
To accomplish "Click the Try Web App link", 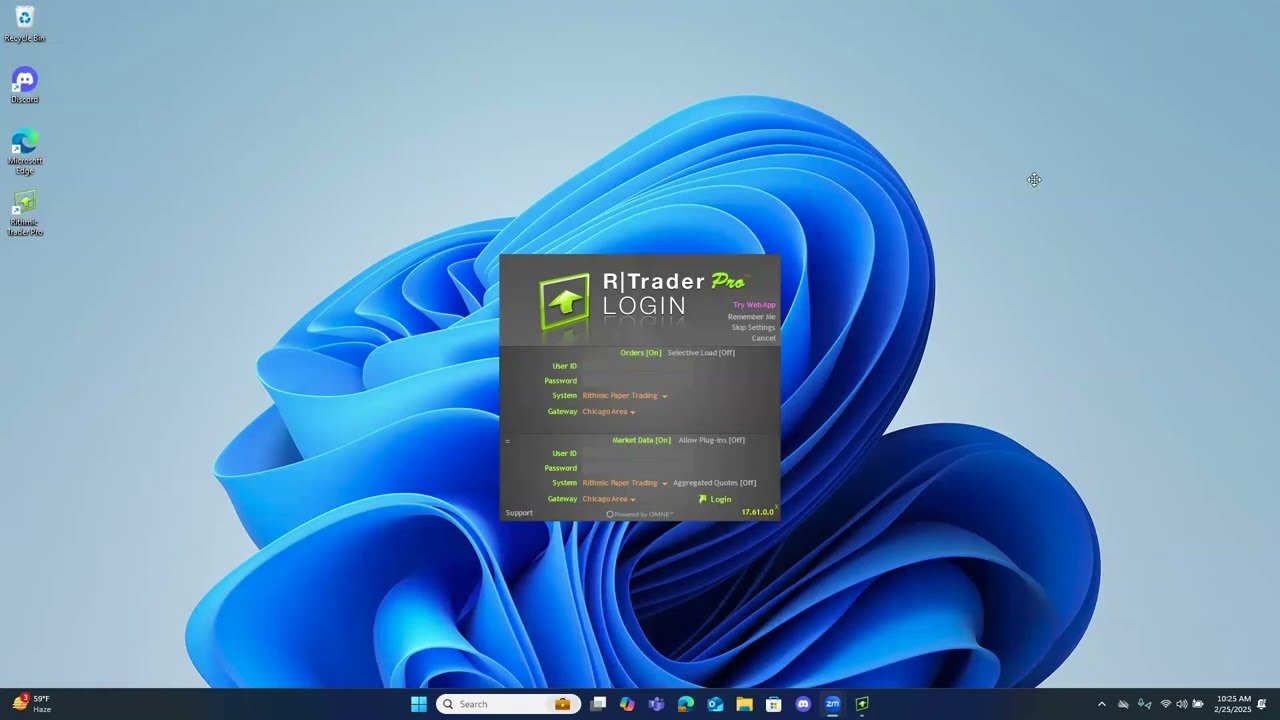I will [x=754, y=305].
